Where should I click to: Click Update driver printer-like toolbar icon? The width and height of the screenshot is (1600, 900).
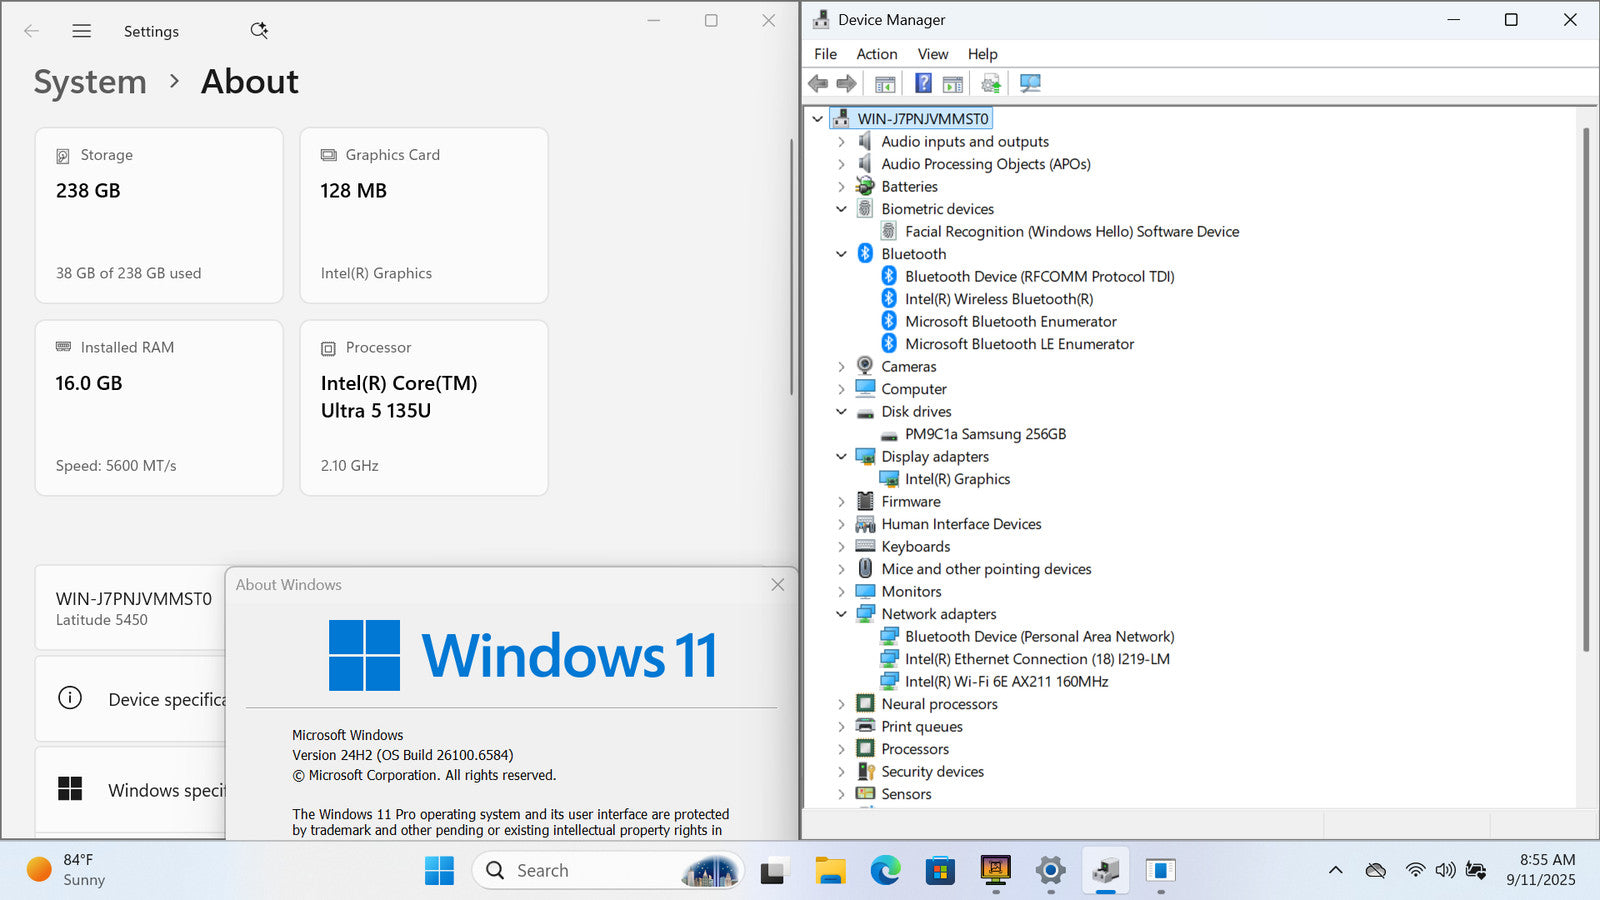(x=991, y=84)
